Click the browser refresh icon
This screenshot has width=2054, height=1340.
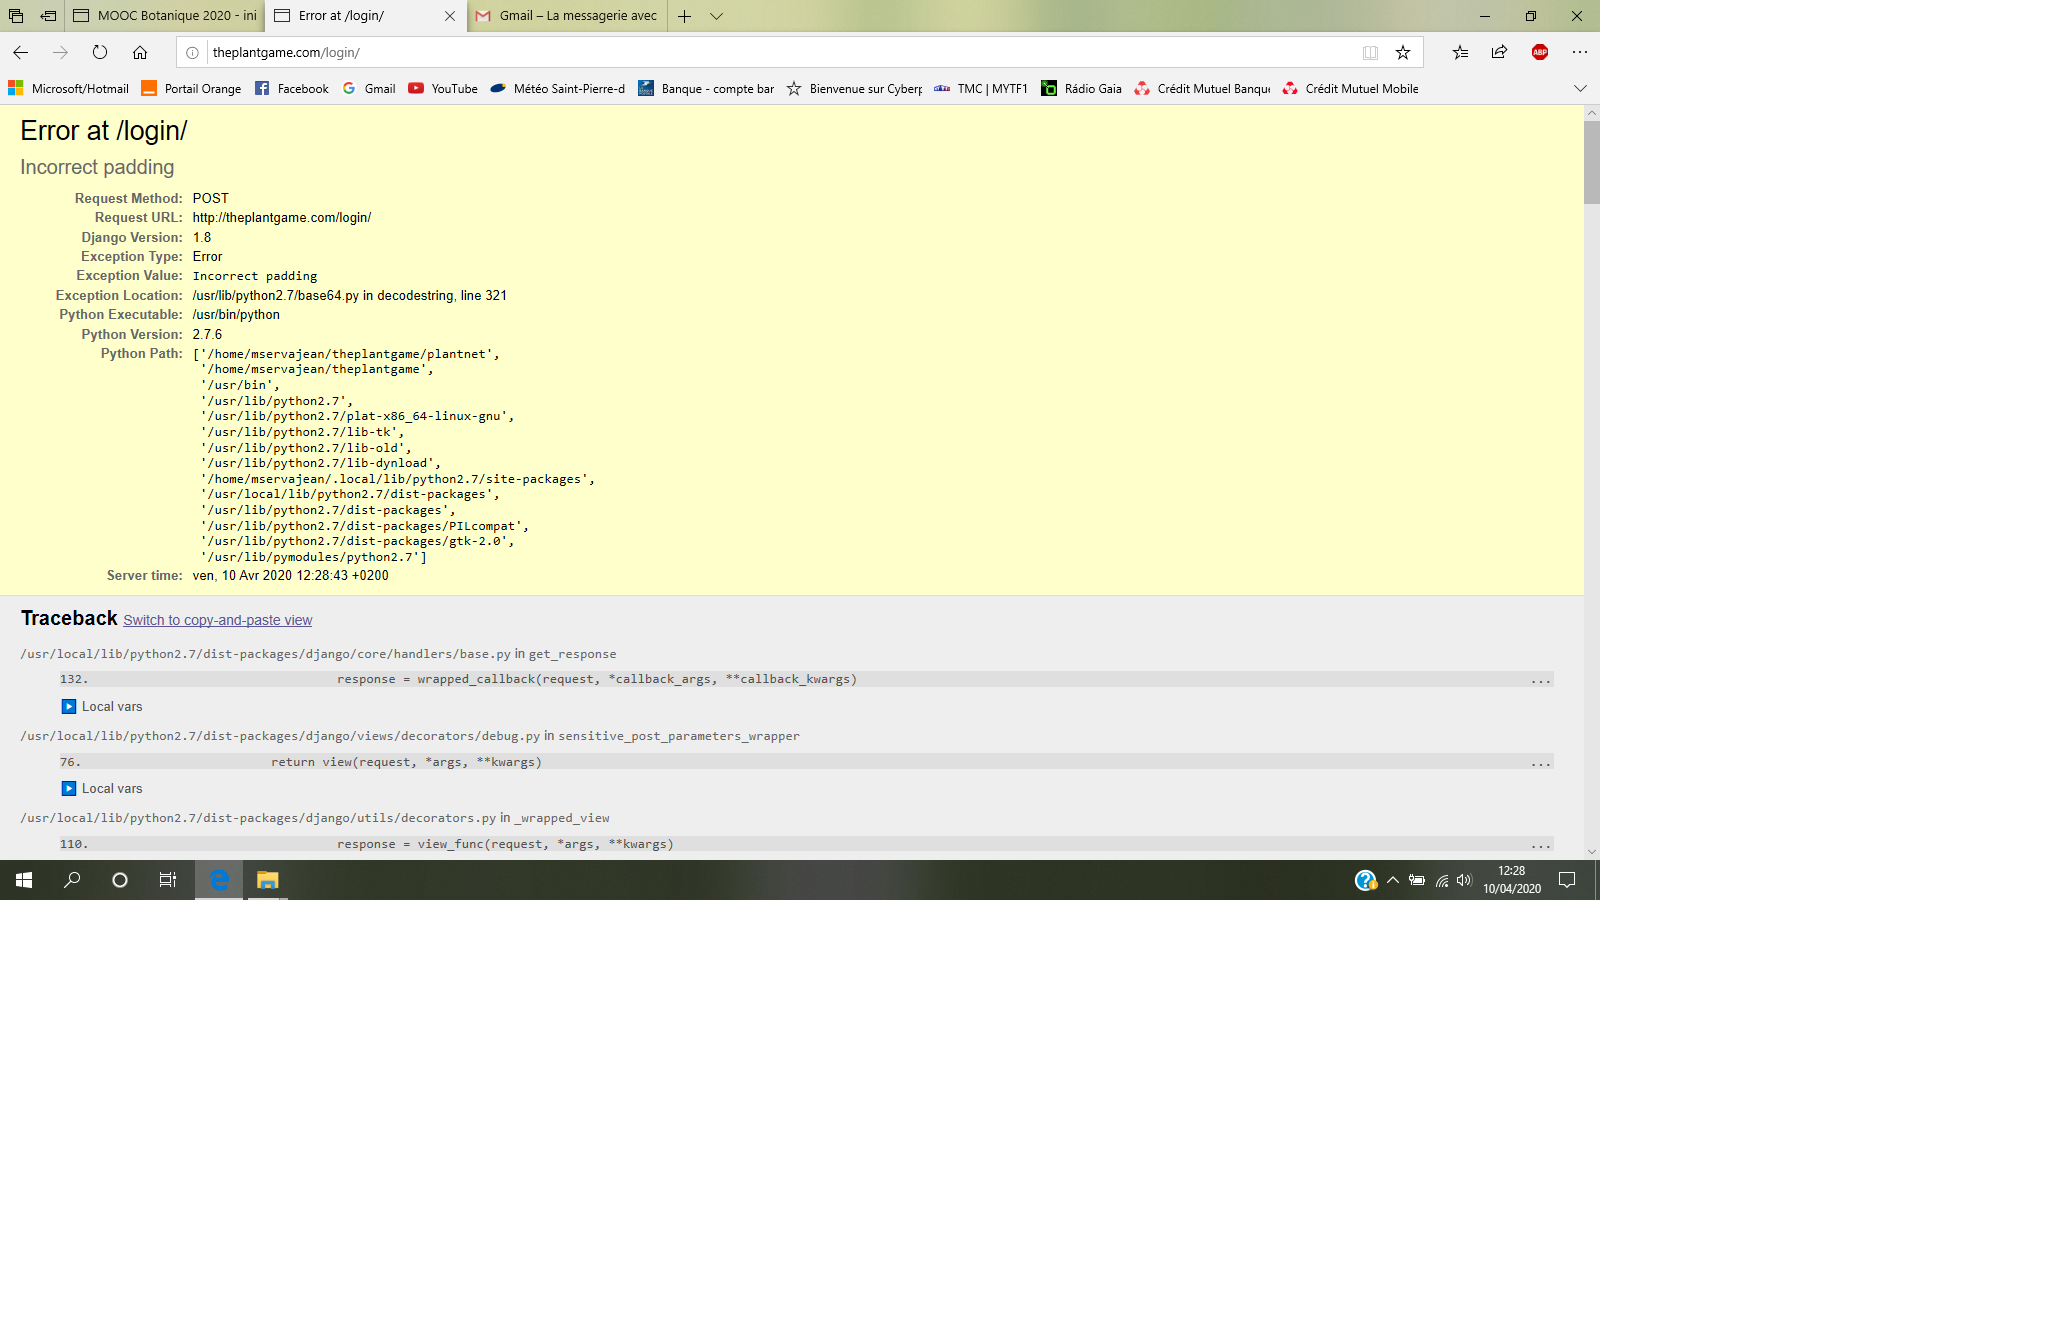point(100,52)
